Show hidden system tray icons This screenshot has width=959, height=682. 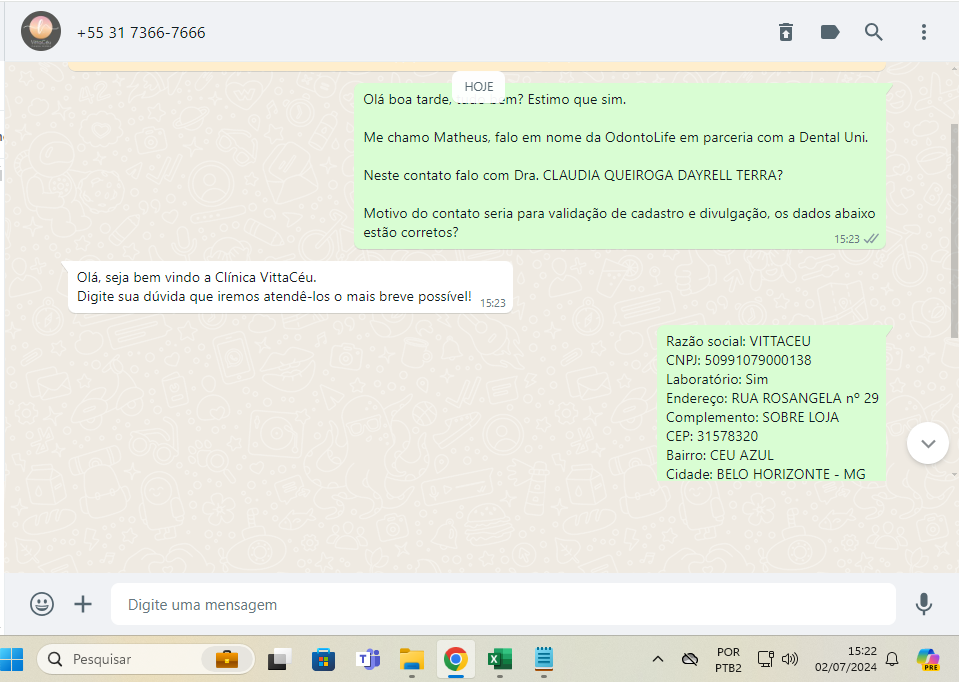657,659
